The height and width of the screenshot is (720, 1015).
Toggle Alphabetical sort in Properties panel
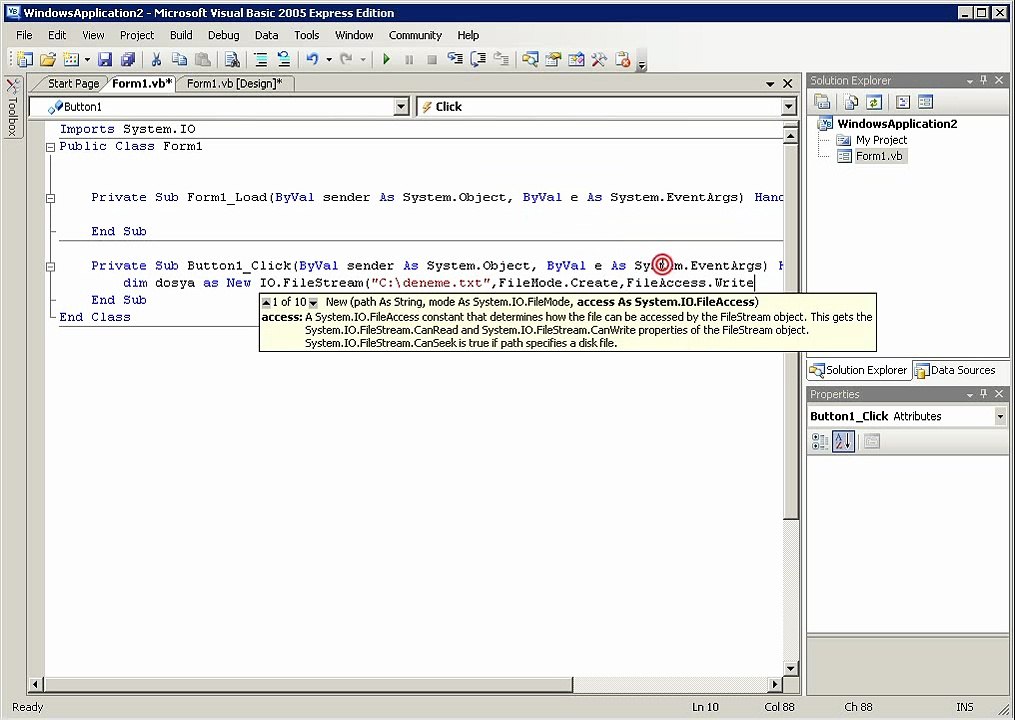tap(843, 442)
